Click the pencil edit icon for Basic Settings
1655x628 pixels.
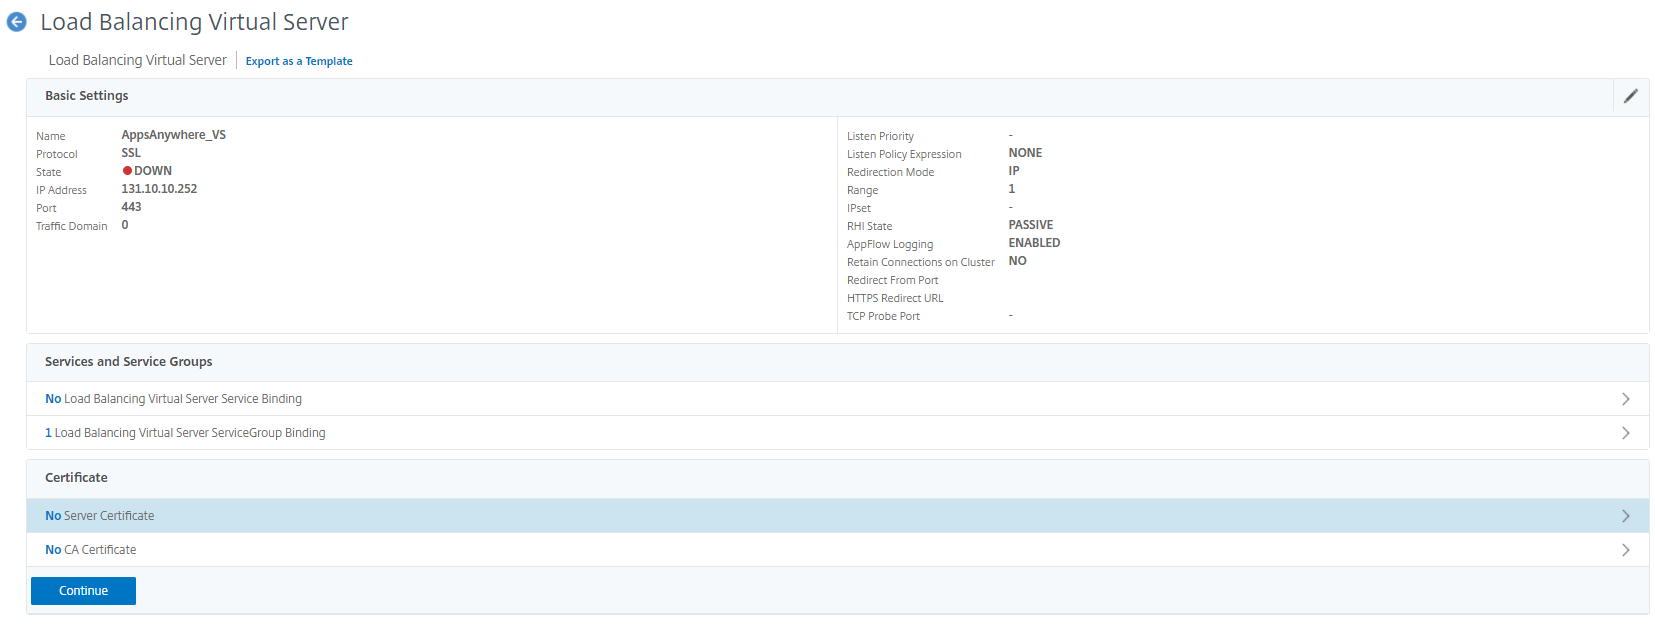(1630, 96)
